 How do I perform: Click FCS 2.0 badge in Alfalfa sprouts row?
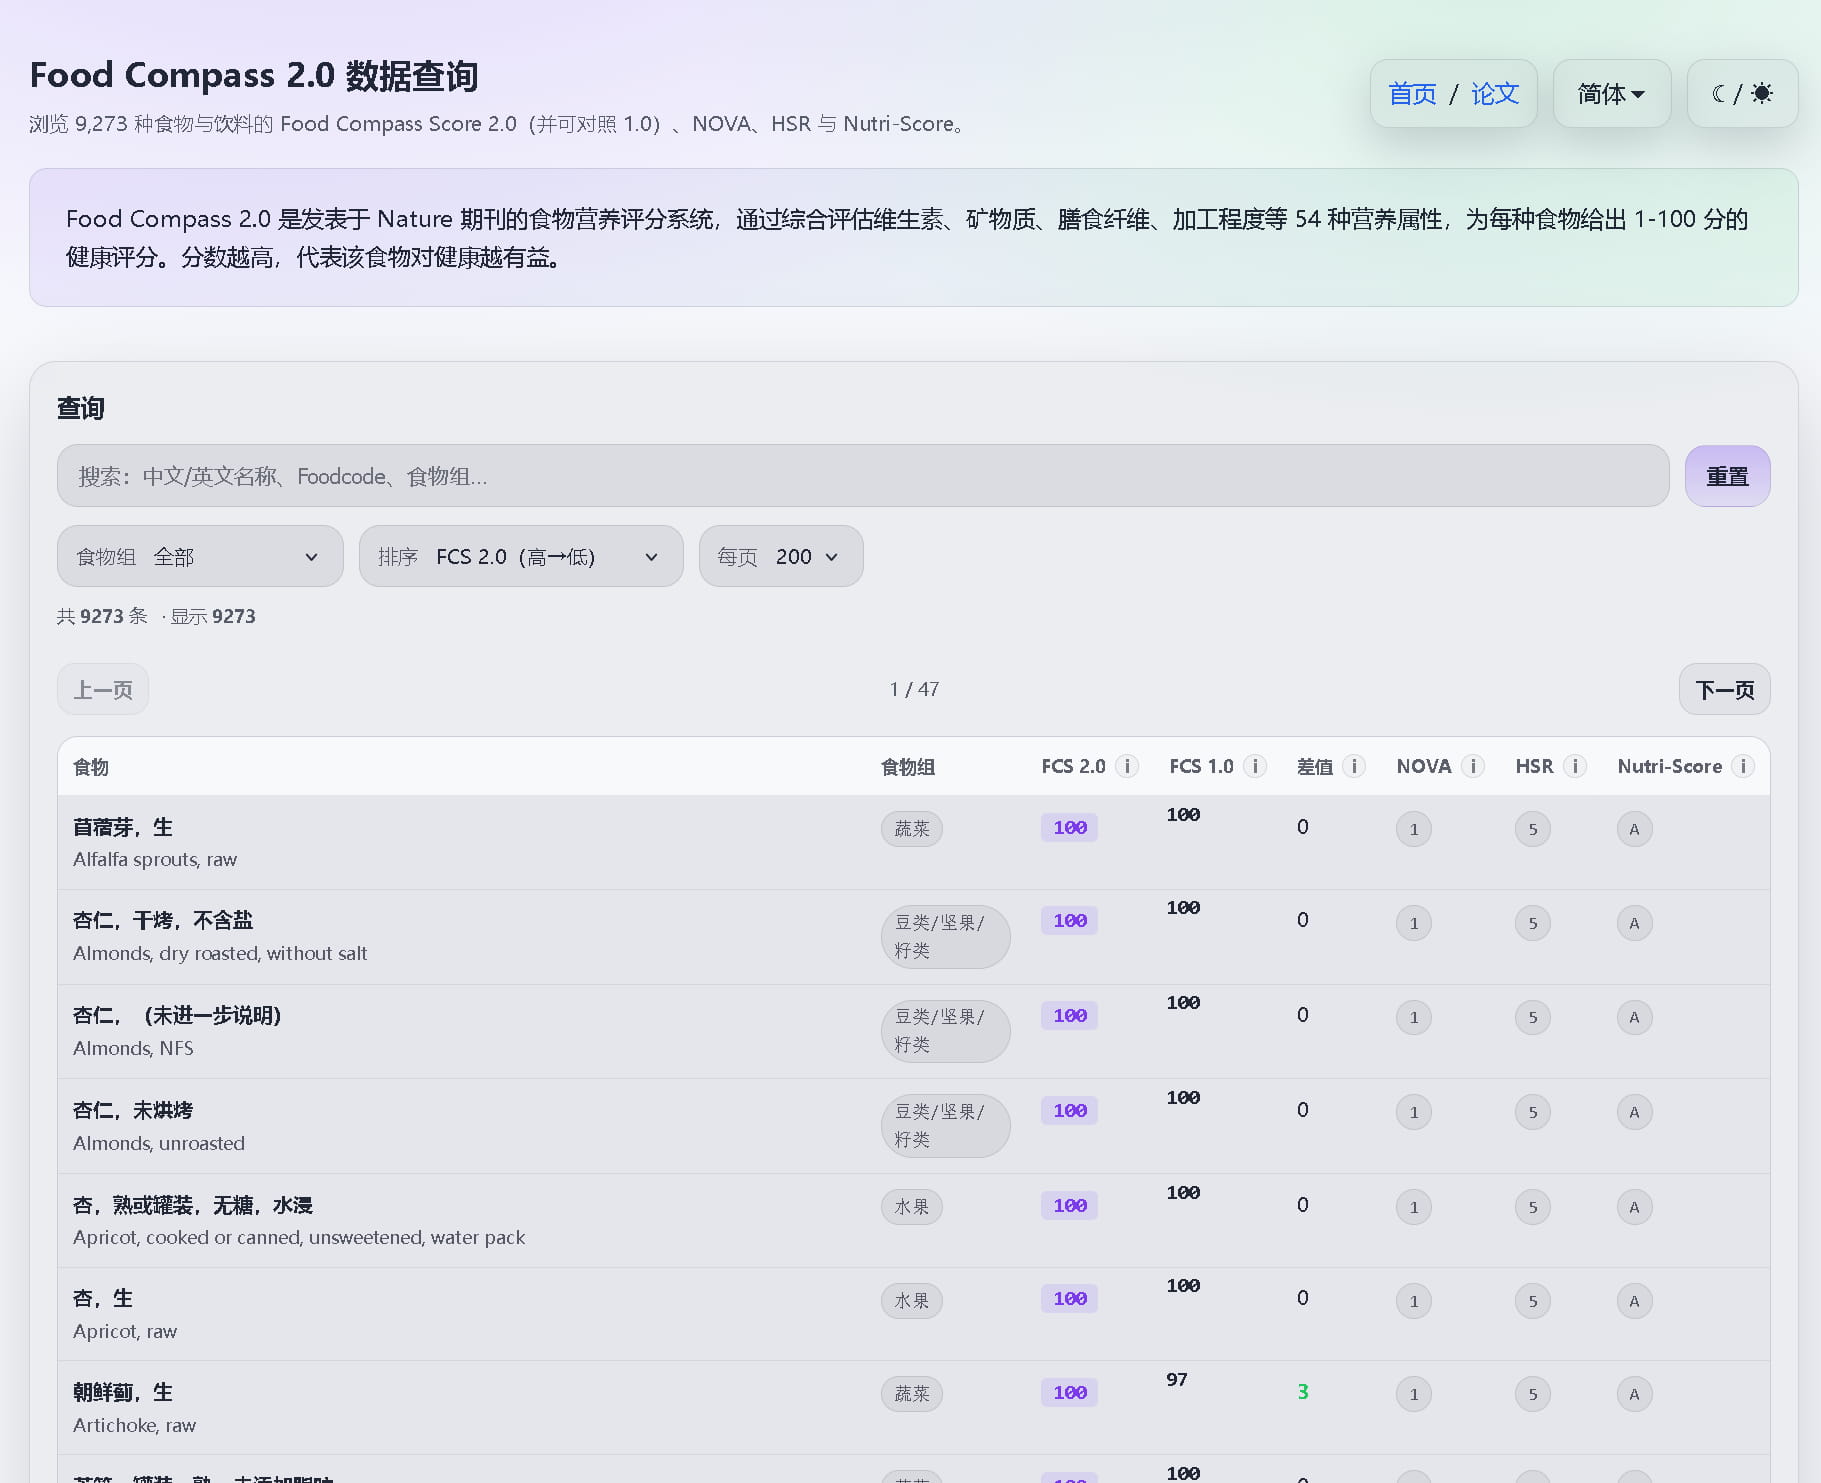point(1070,828)
